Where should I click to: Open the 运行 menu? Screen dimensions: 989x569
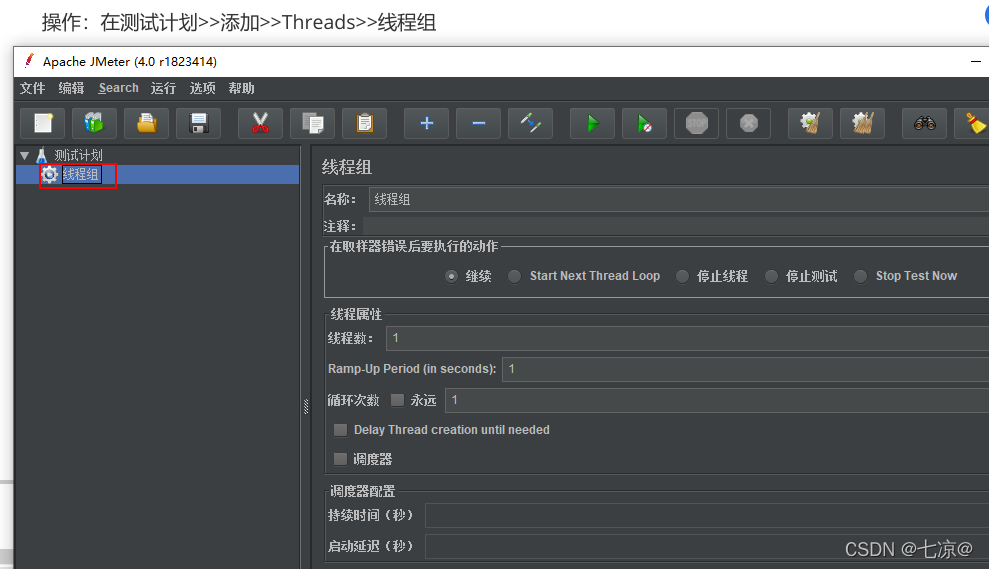point(163,88)
